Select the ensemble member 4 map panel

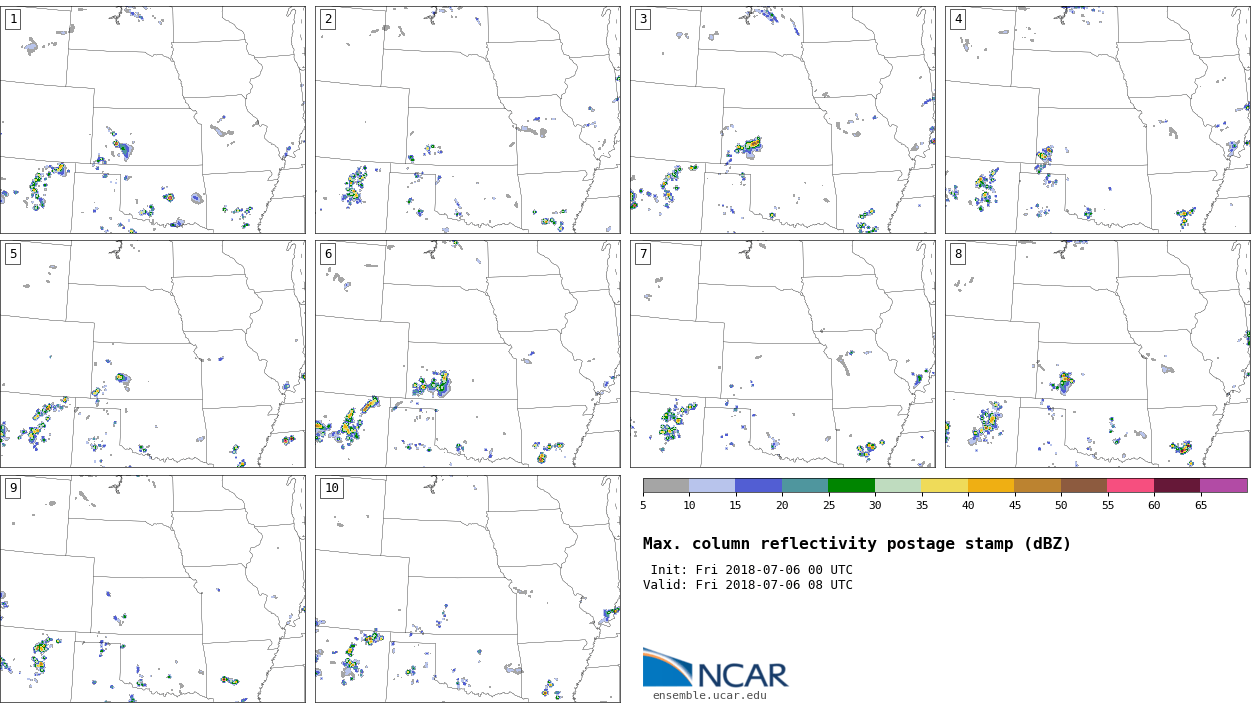pos(1097,120)
